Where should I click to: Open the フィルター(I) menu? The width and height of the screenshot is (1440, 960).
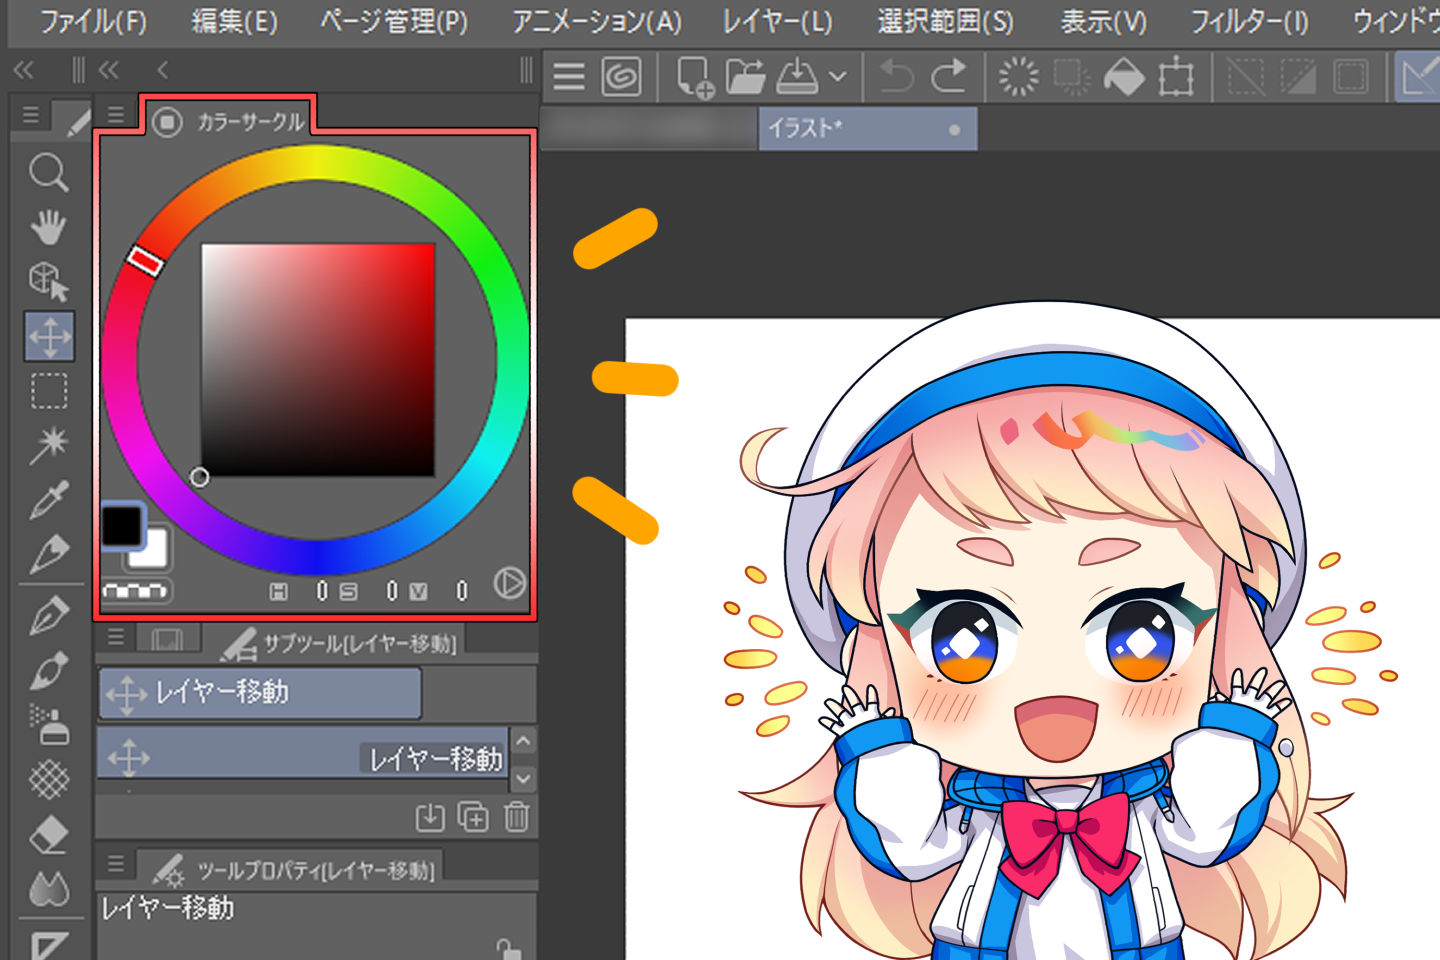[x=1249, y=21]
